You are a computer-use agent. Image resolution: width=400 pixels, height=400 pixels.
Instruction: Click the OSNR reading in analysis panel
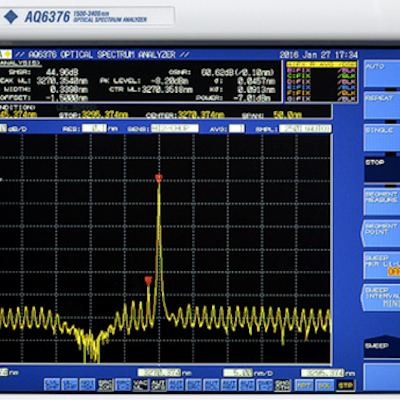237,72
